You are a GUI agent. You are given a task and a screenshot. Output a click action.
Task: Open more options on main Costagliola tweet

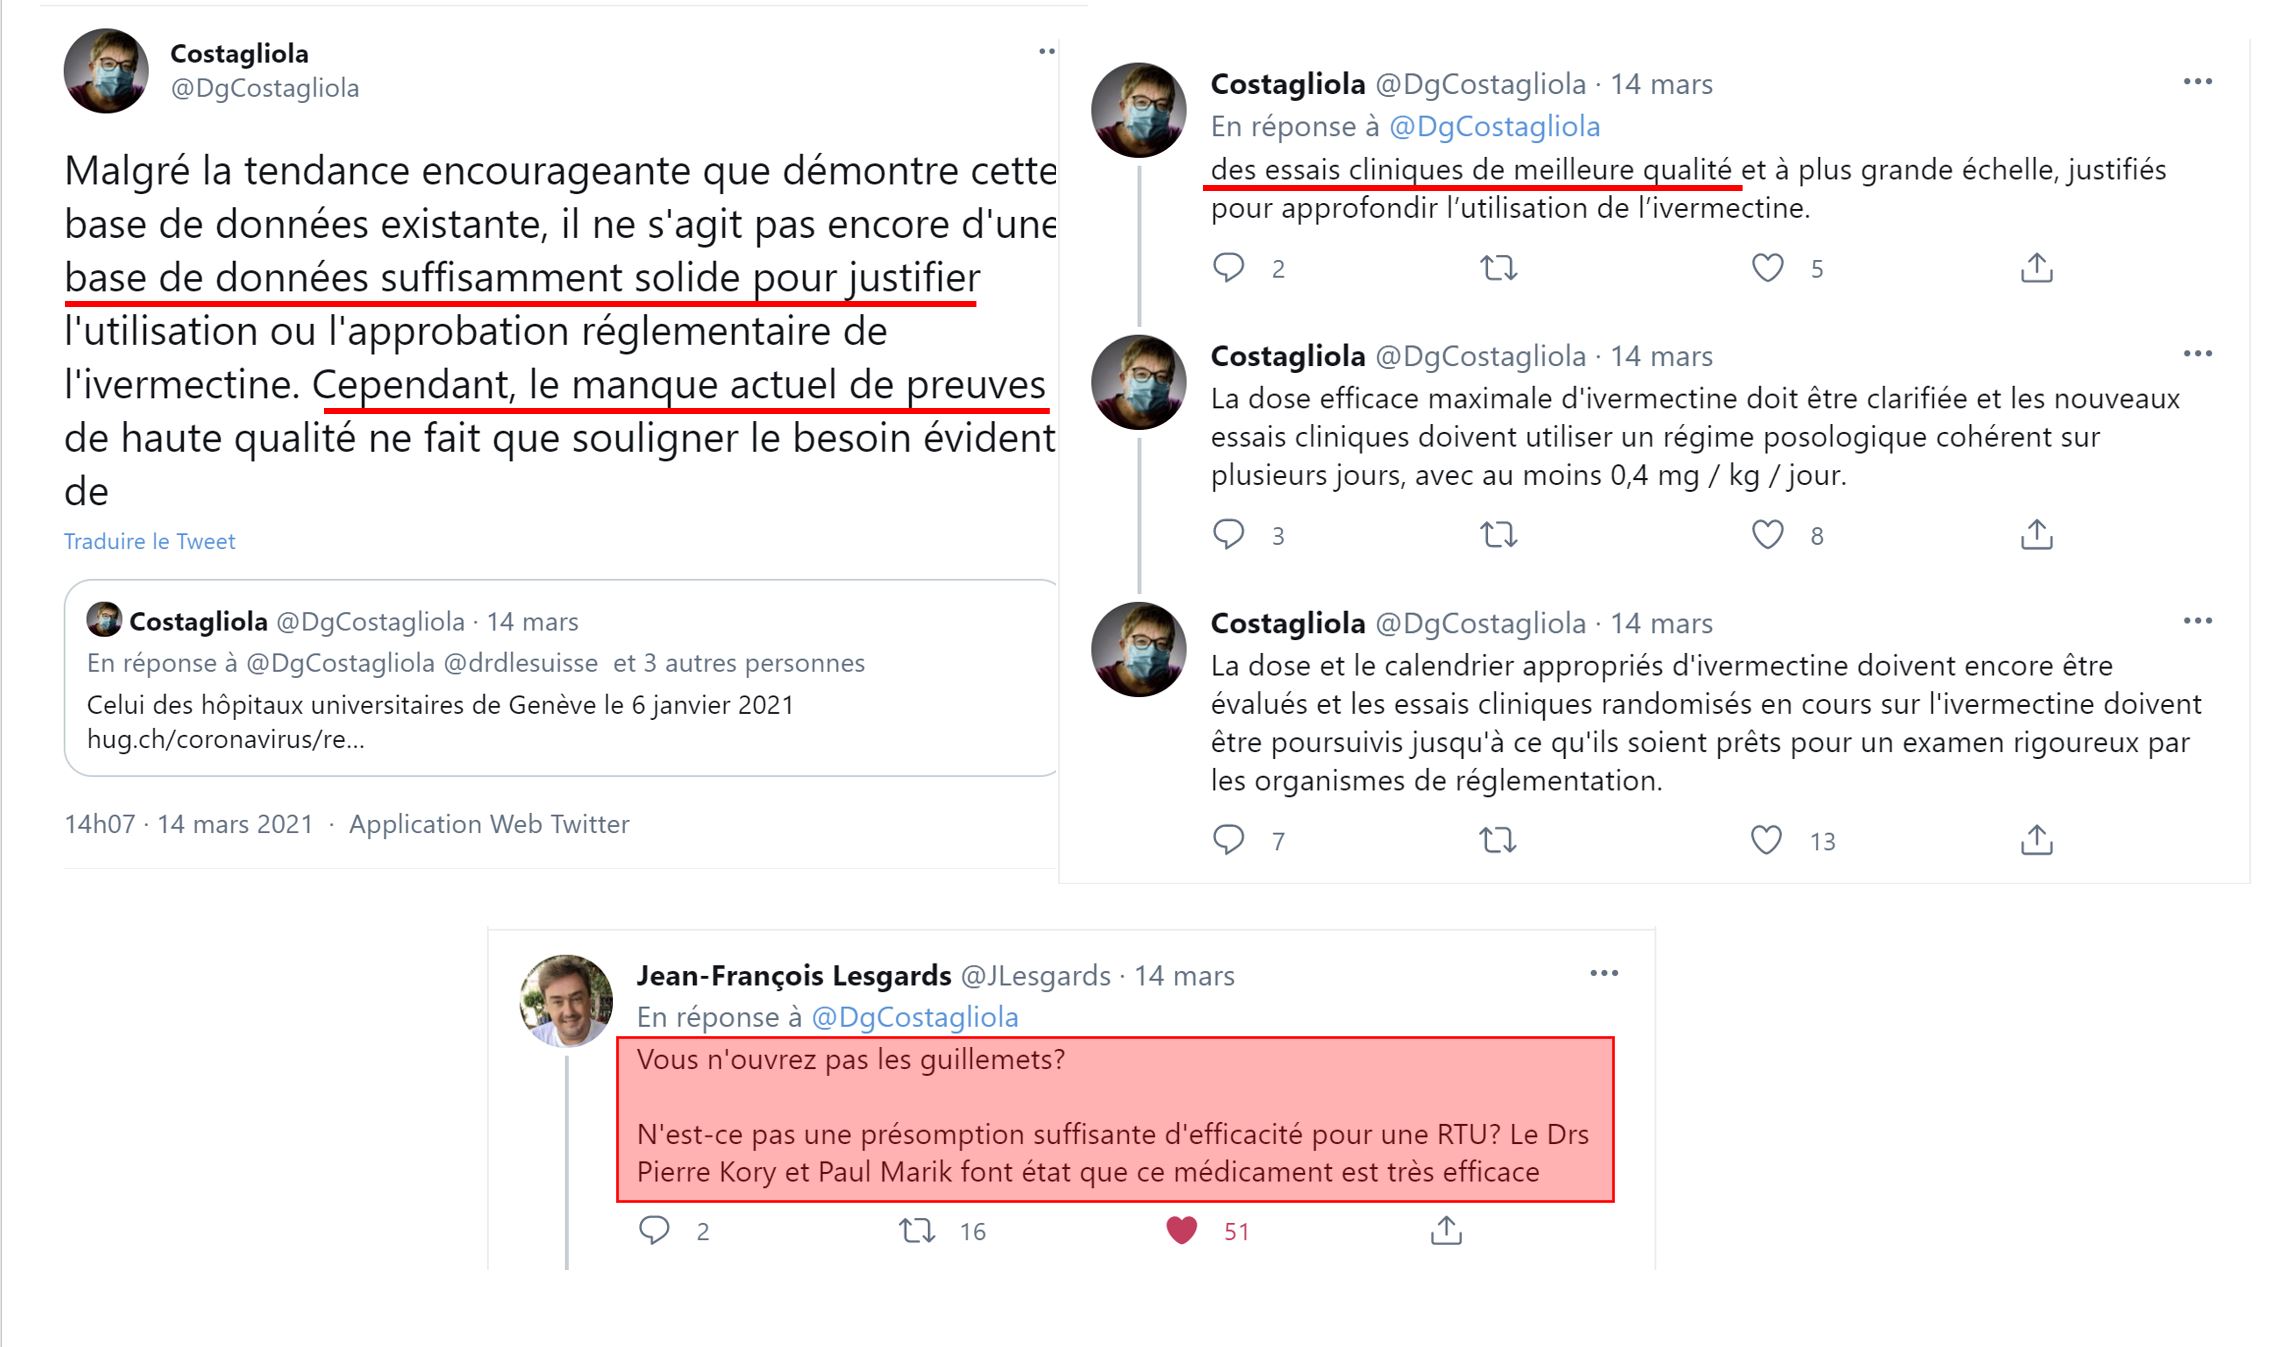1046,51
